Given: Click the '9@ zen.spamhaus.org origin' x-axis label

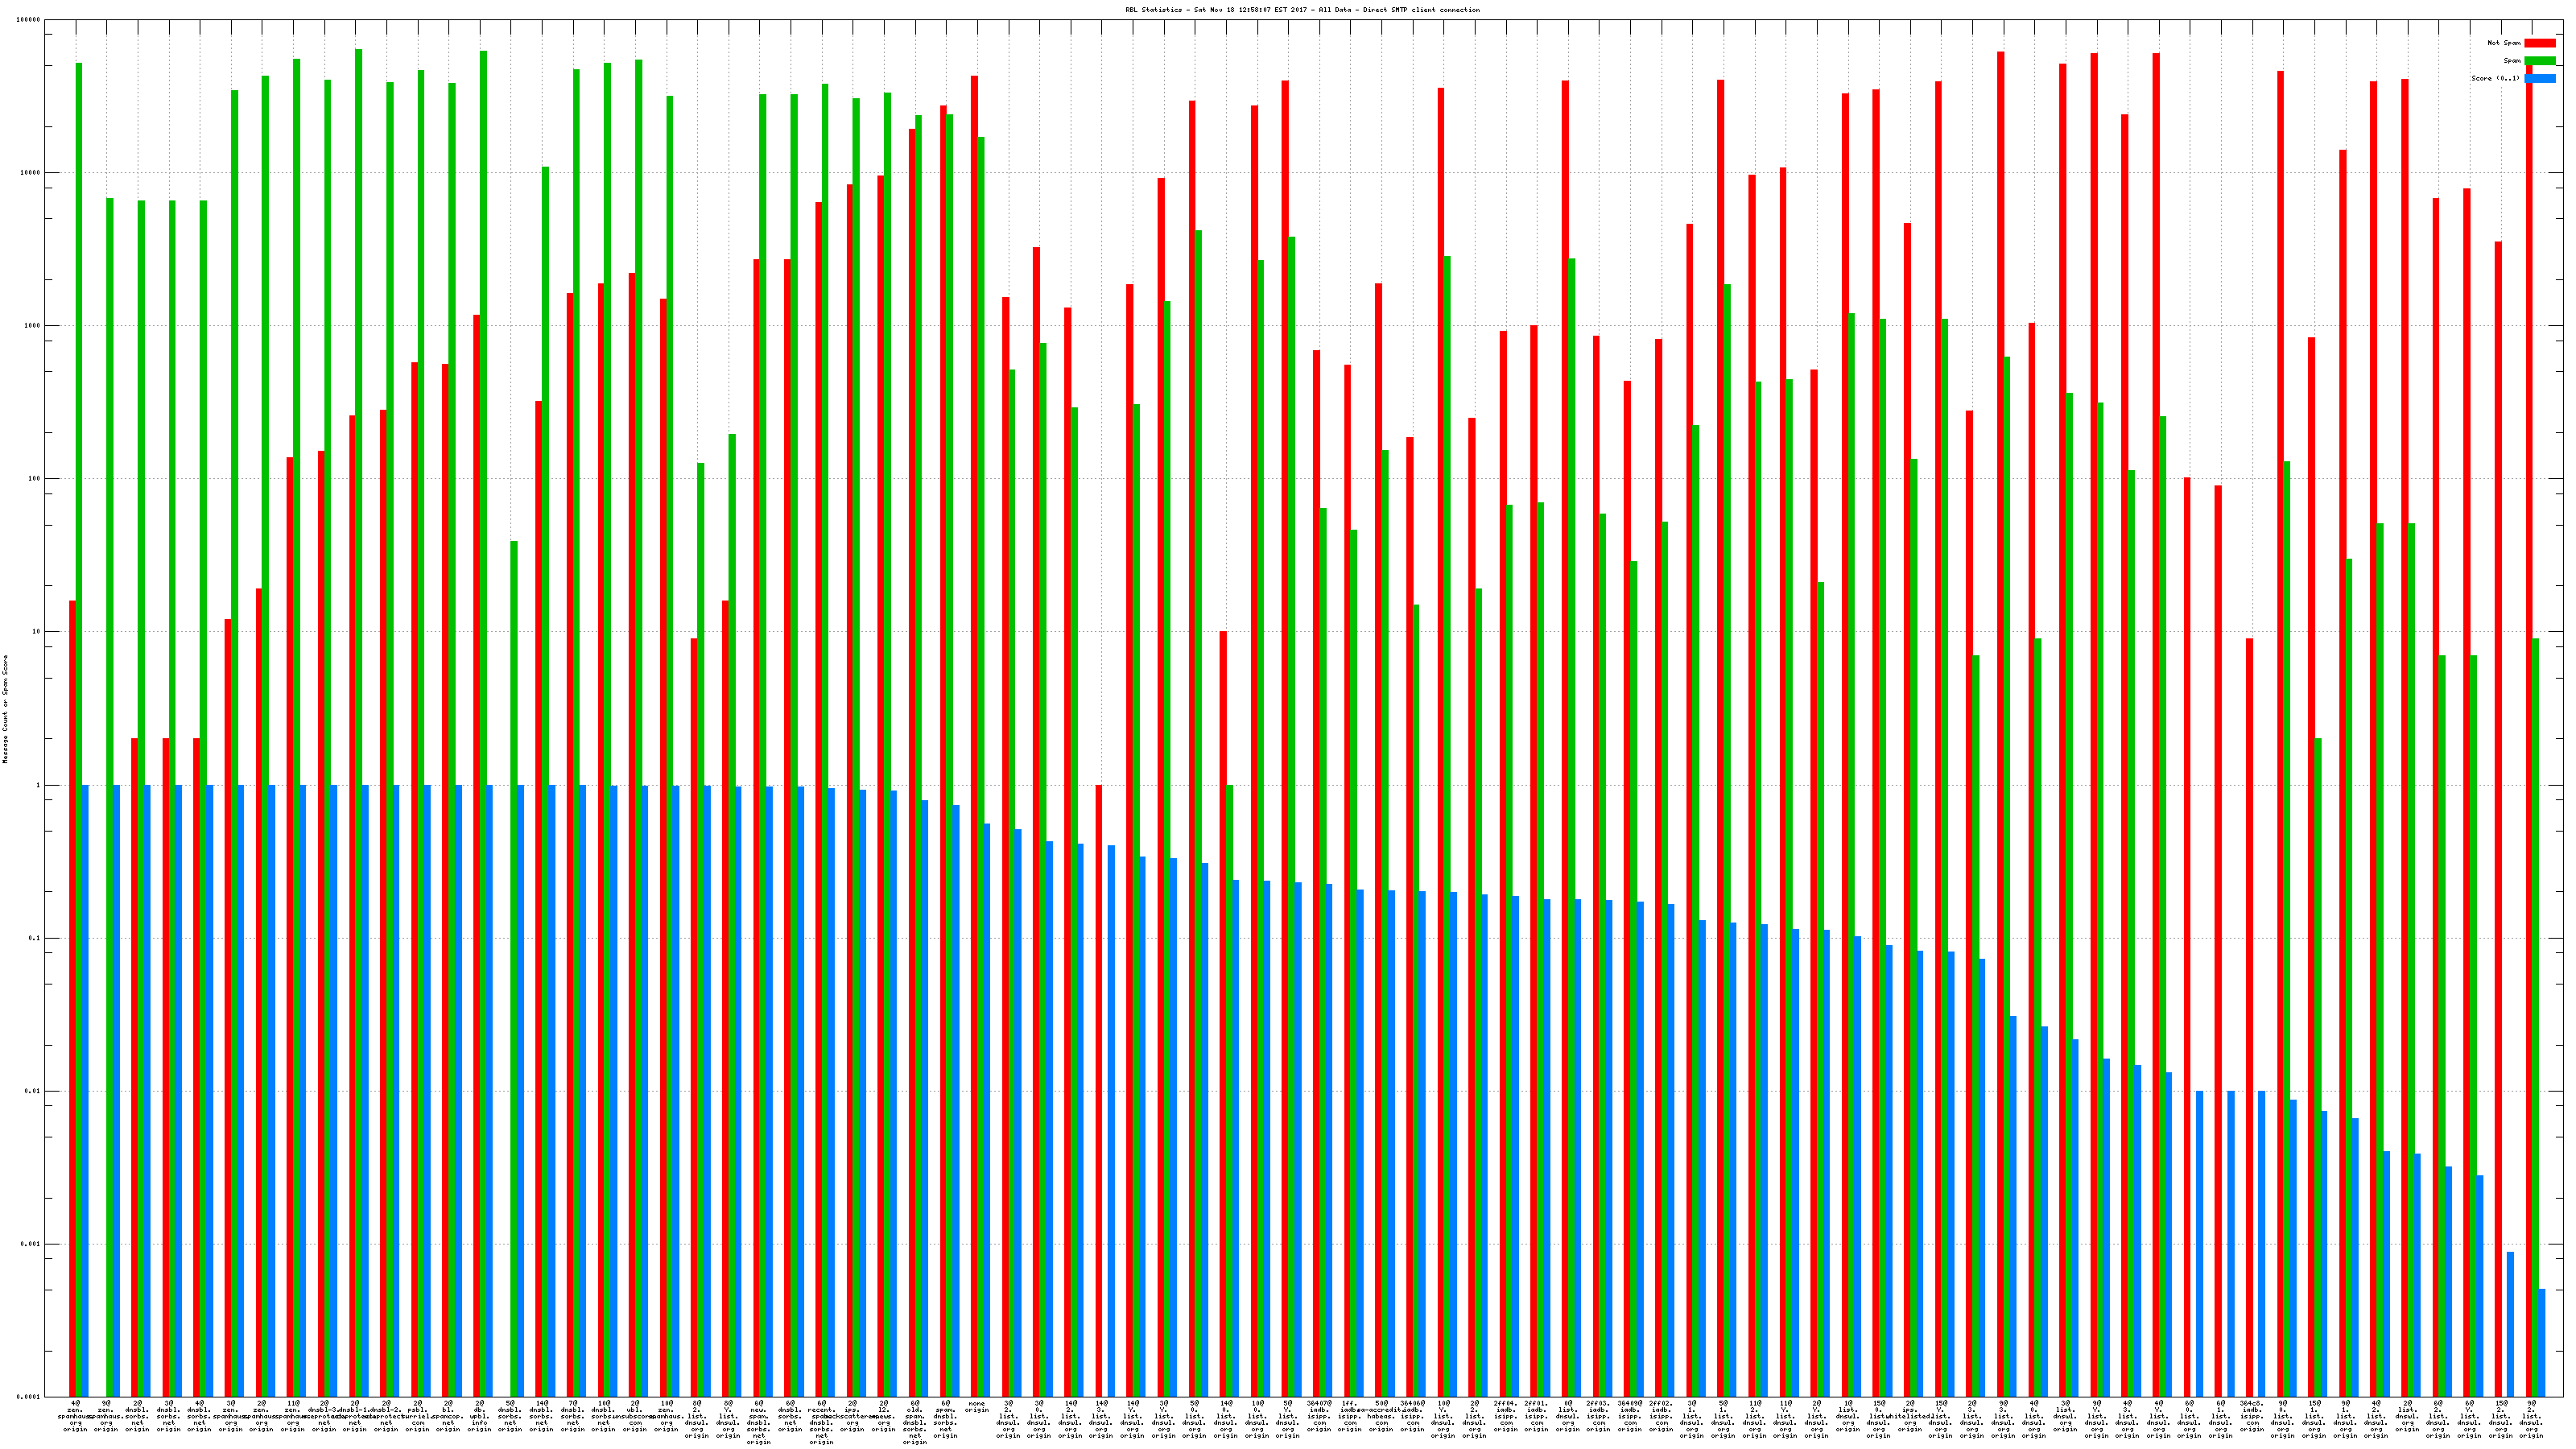Looking at the screenshot, I should coord(107,1416).
